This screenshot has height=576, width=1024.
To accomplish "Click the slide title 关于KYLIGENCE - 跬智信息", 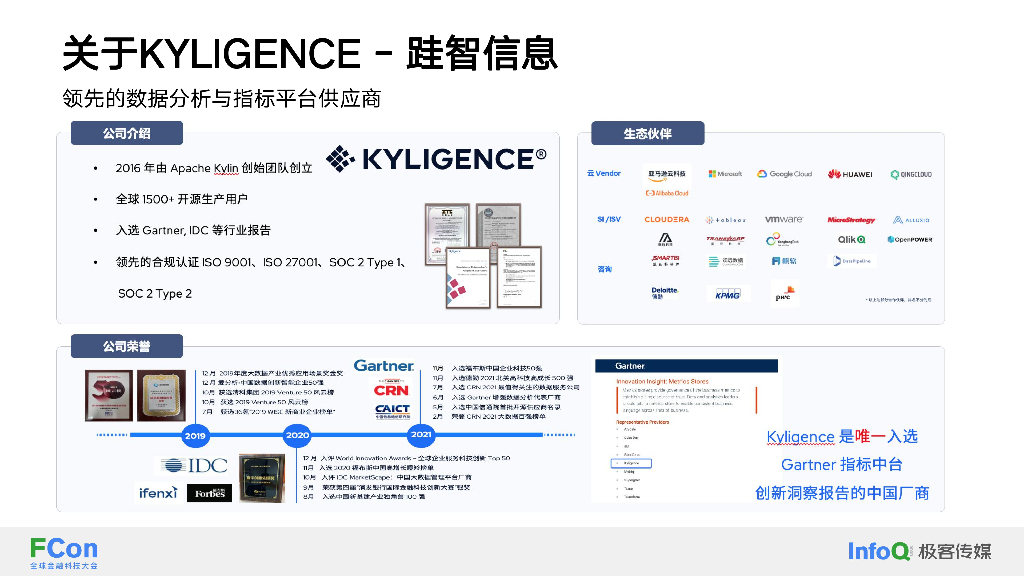I will pyautogui.click(x=310, y=53).
